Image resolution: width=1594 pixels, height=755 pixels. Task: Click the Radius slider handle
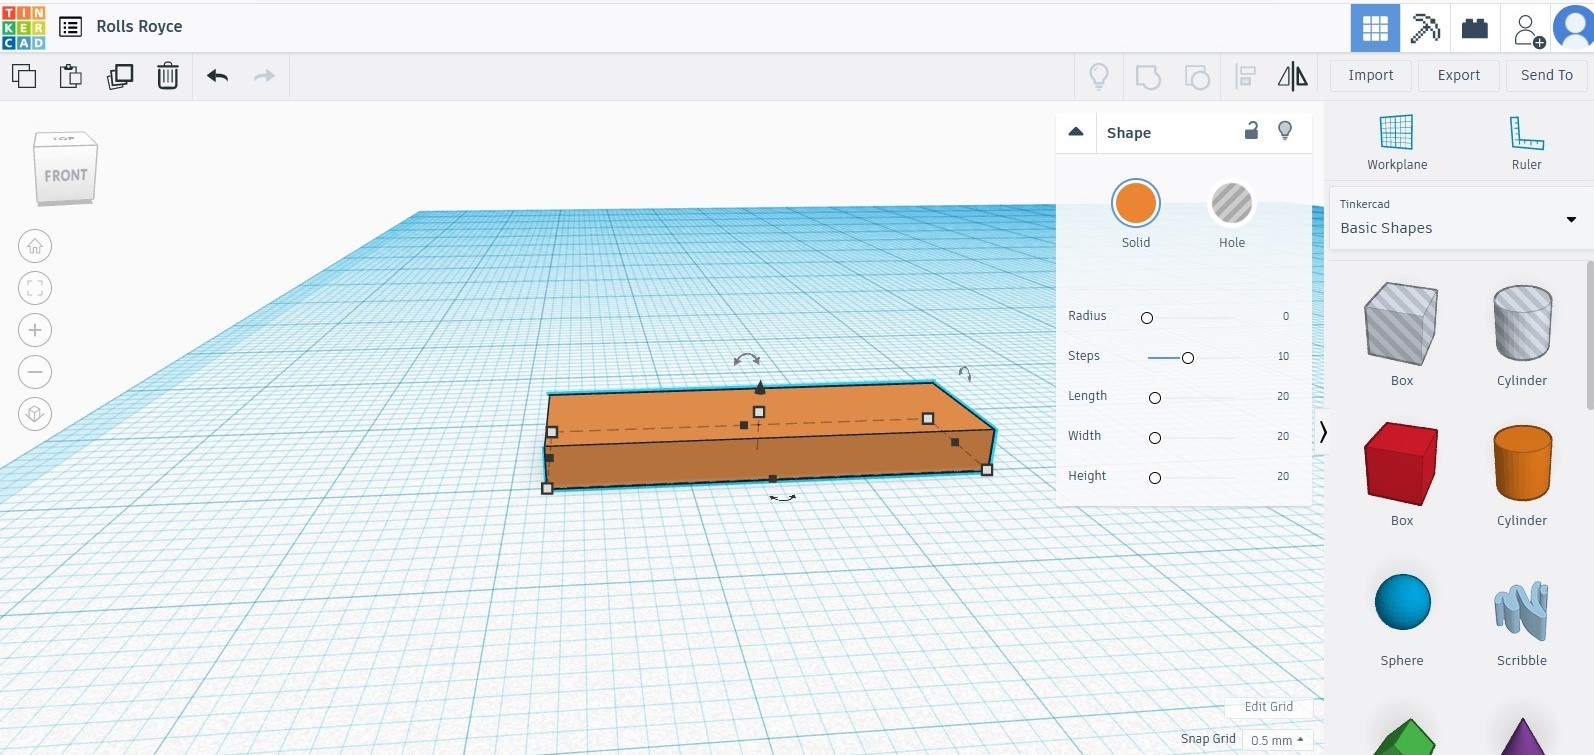1147,318
